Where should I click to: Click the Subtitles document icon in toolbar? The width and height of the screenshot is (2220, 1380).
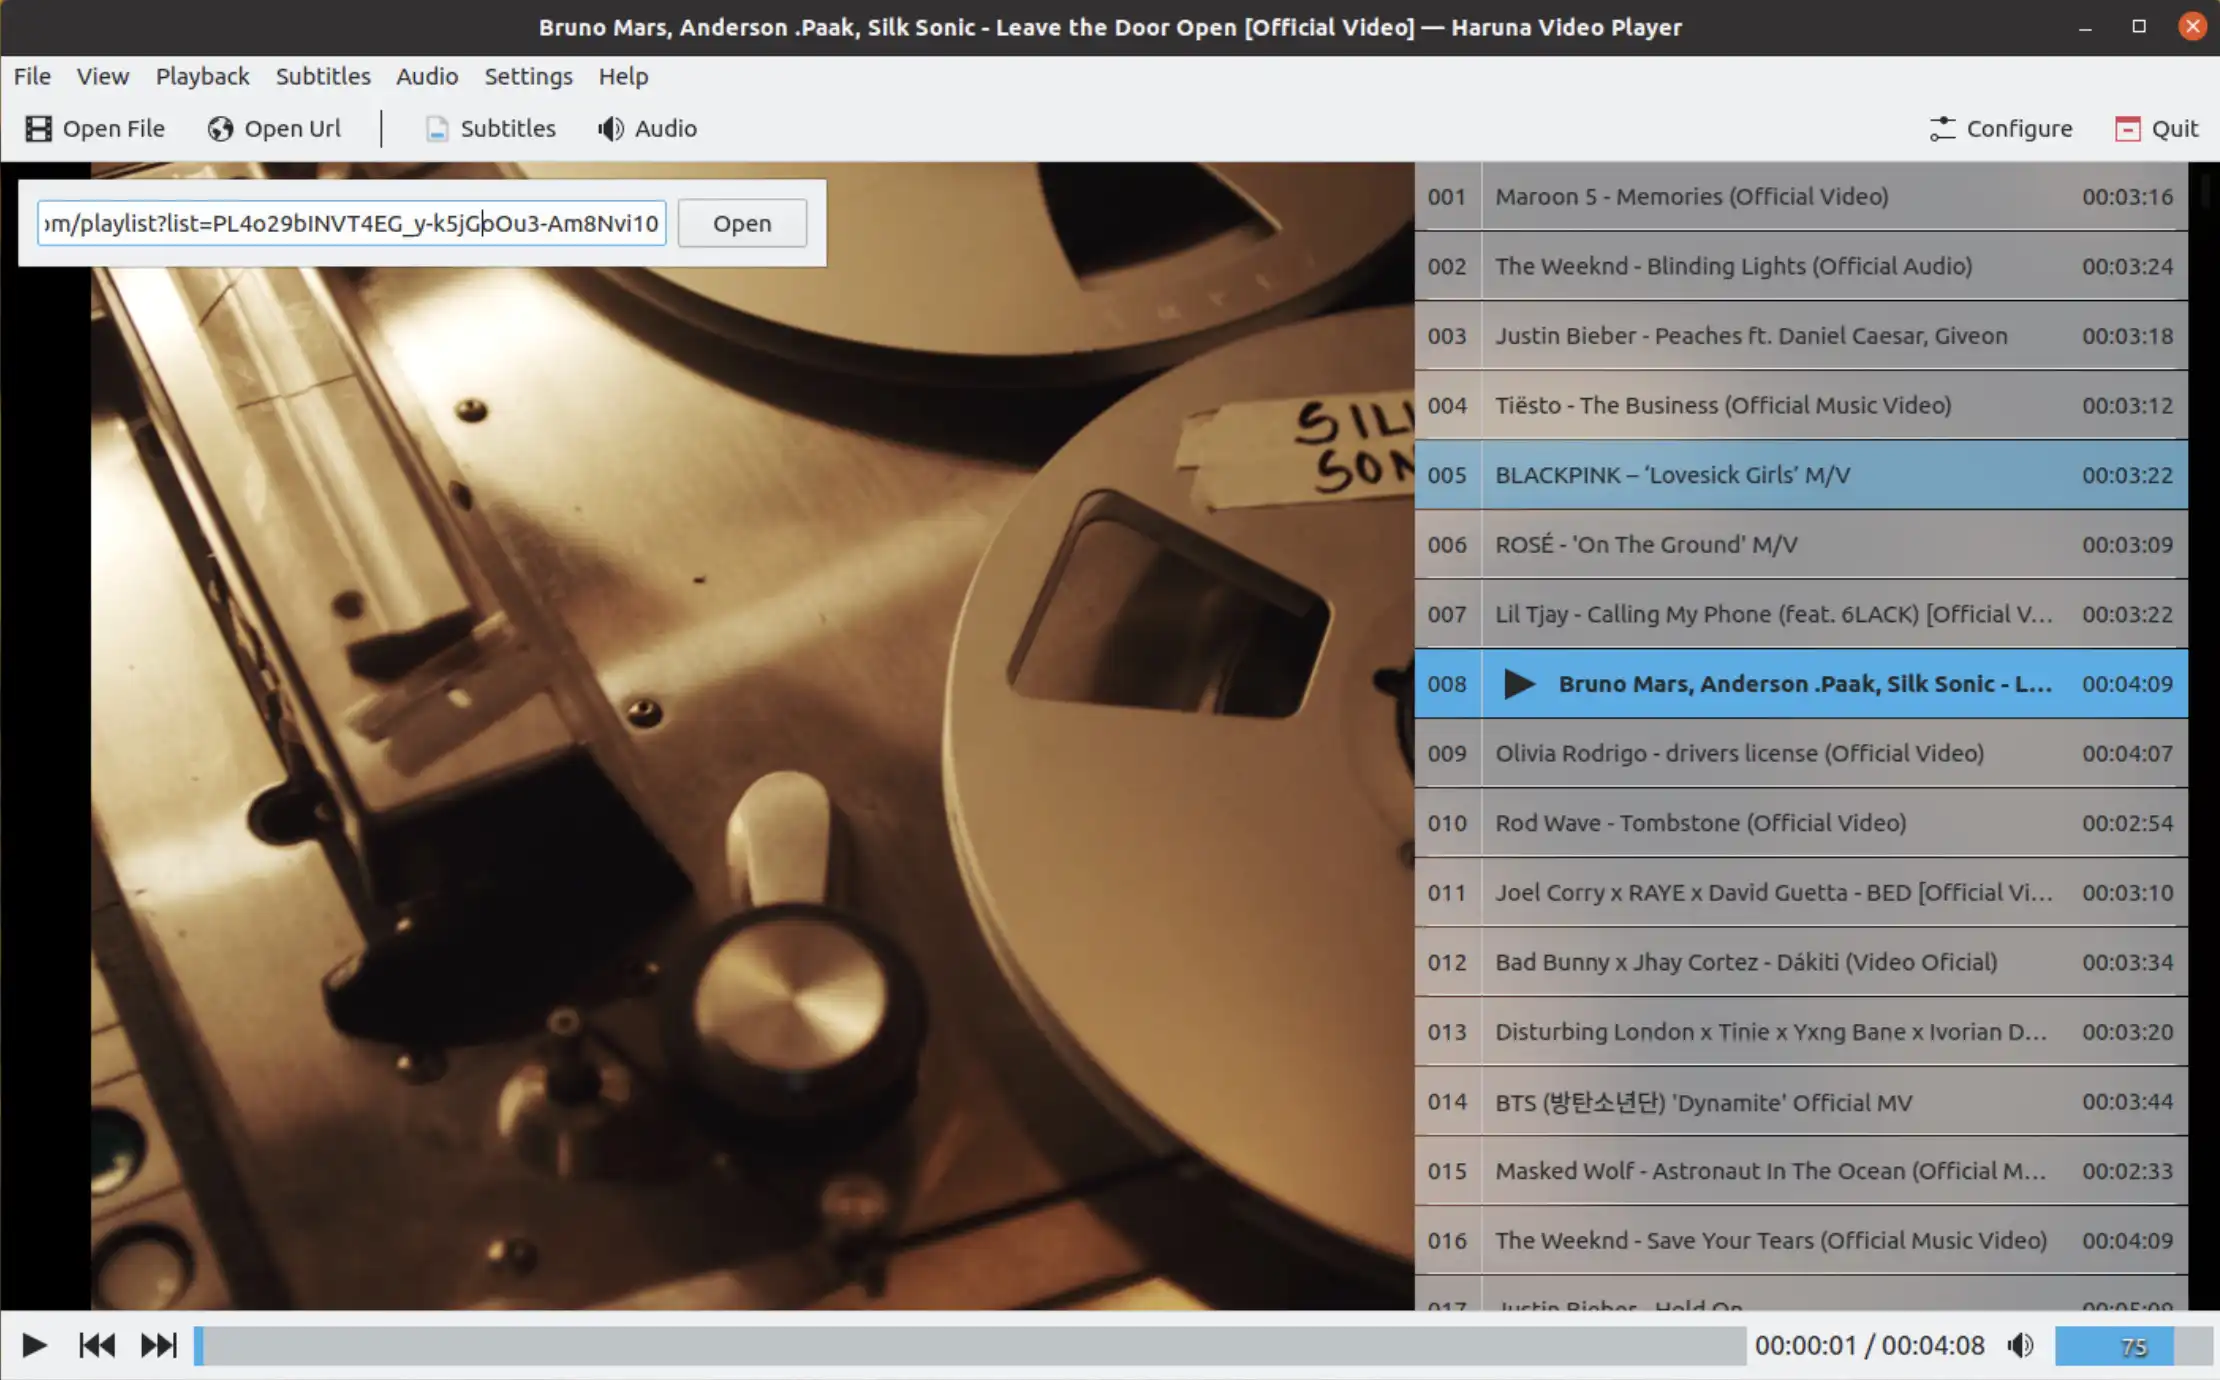(x=436, y=129)
